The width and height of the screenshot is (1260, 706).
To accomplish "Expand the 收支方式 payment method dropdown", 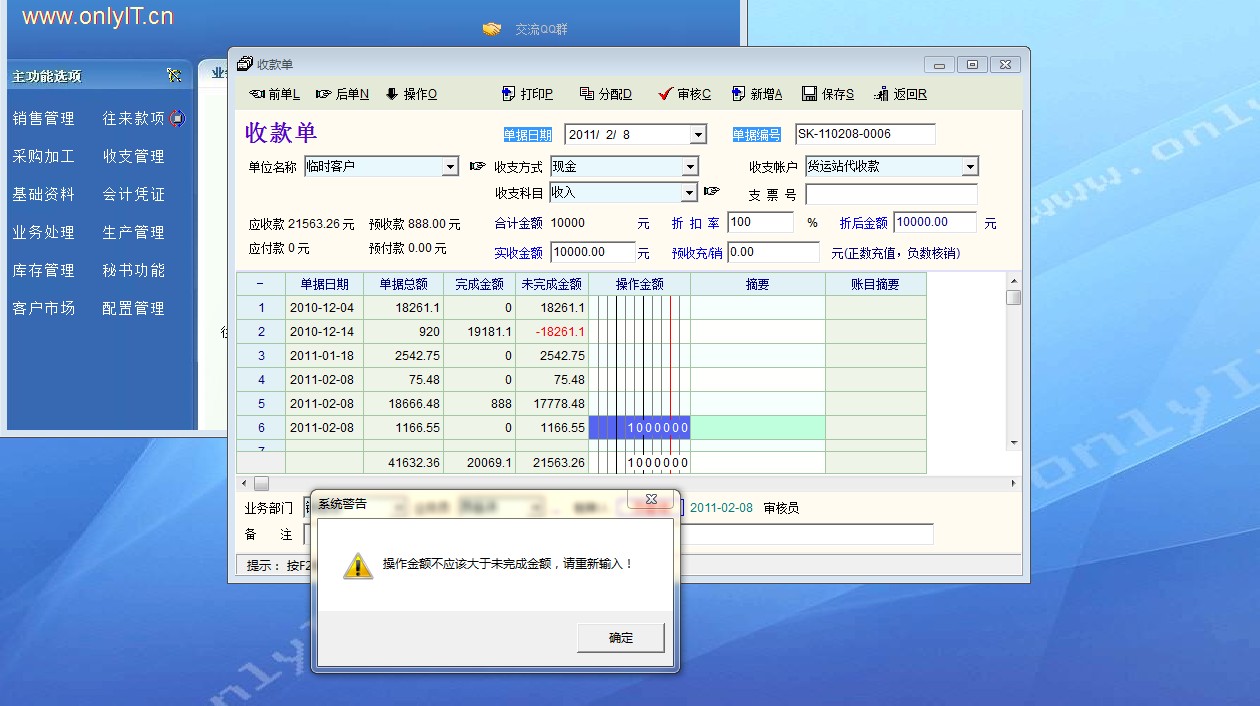I will (x=690, y=167).
